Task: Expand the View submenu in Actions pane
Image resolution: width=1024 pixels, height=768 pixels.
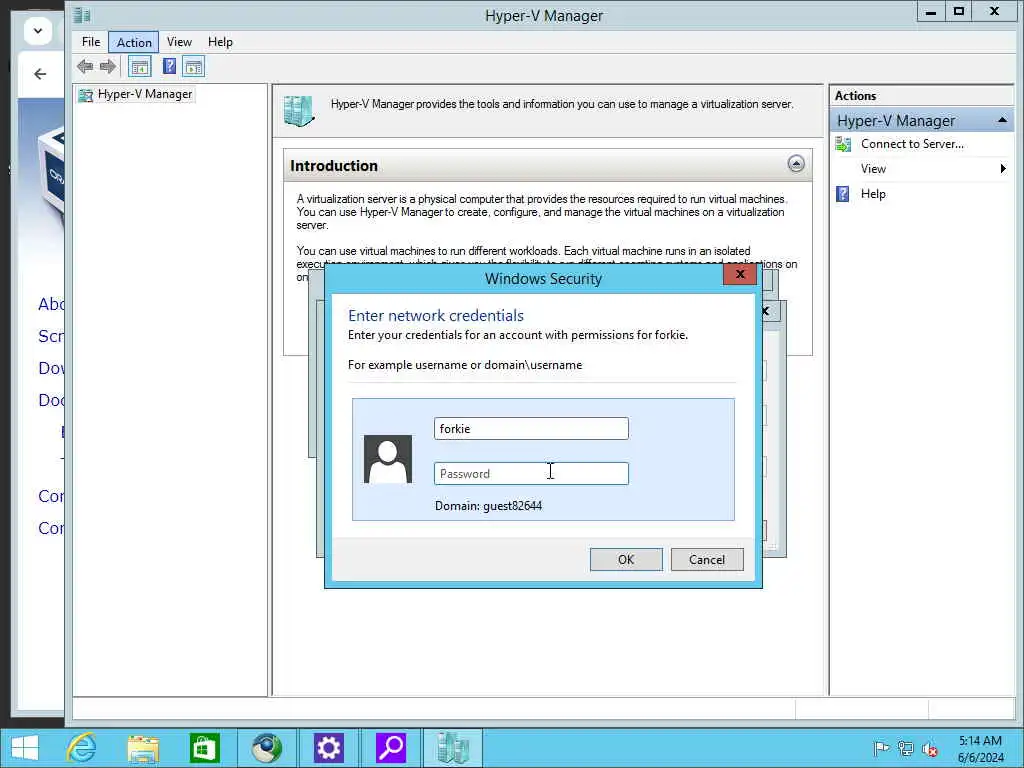Action: point(1002,168)
